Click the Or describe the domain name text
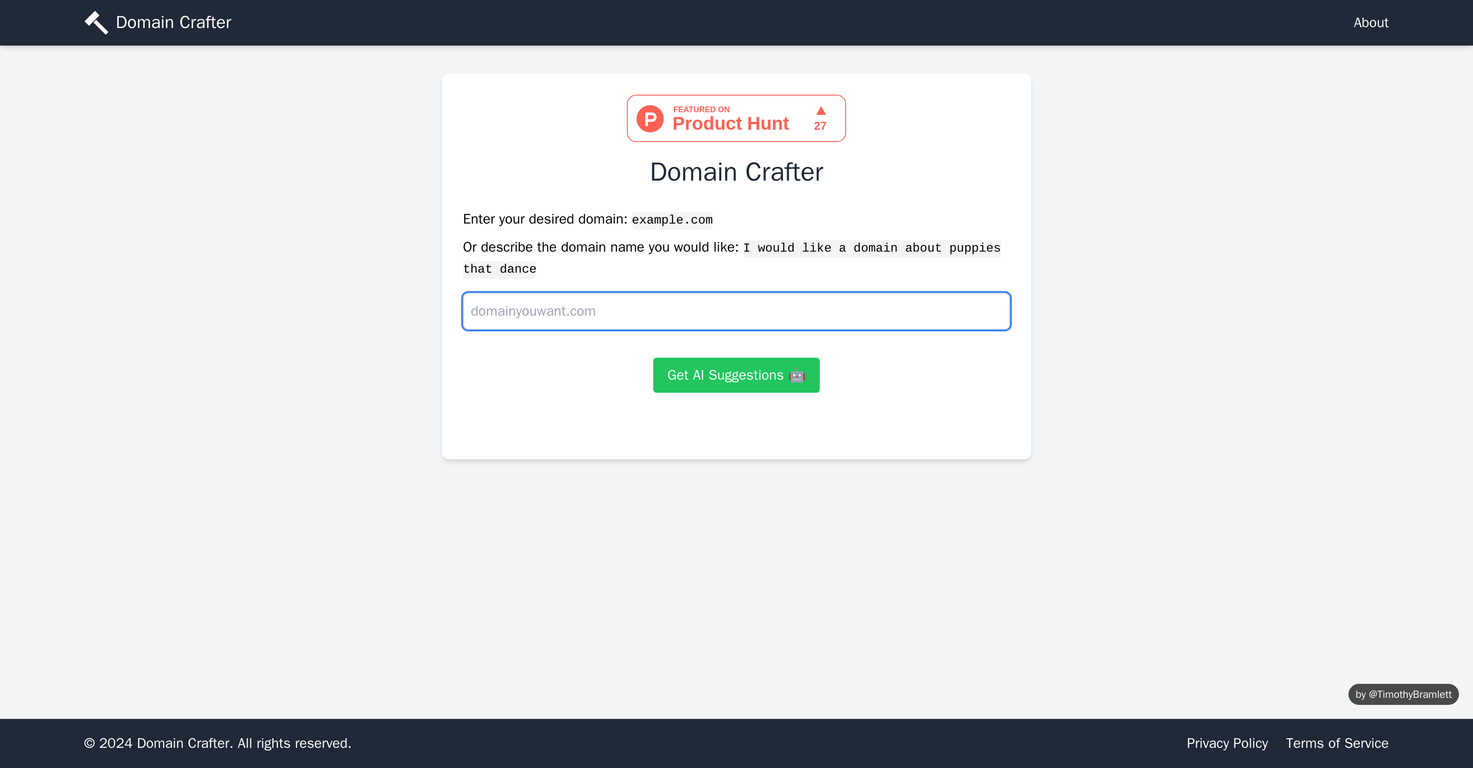Screen dimensions: 1473x768 click(601, 247)
